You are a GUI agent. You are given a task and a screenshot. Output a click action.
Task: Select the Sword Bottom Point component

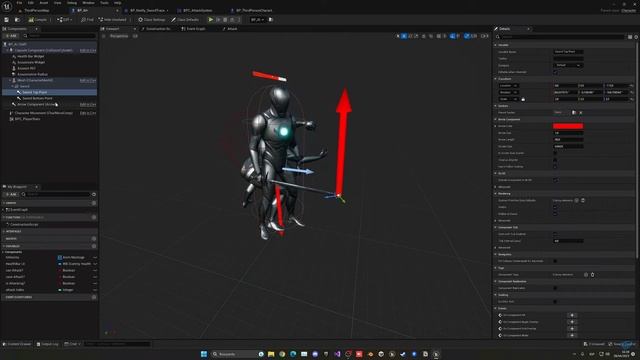37,98
